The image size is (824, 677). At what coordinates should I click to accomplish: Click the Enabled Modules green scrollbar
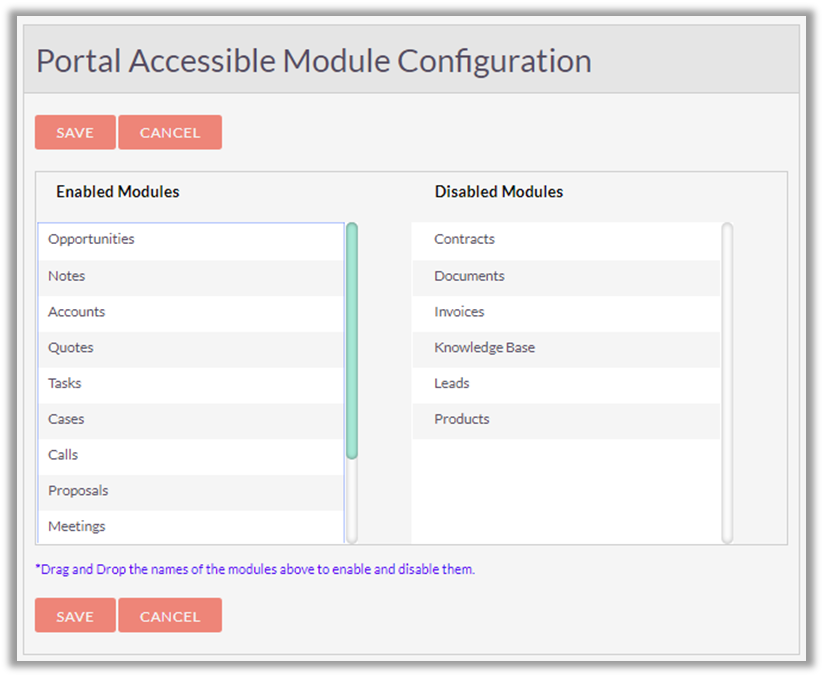352,340
